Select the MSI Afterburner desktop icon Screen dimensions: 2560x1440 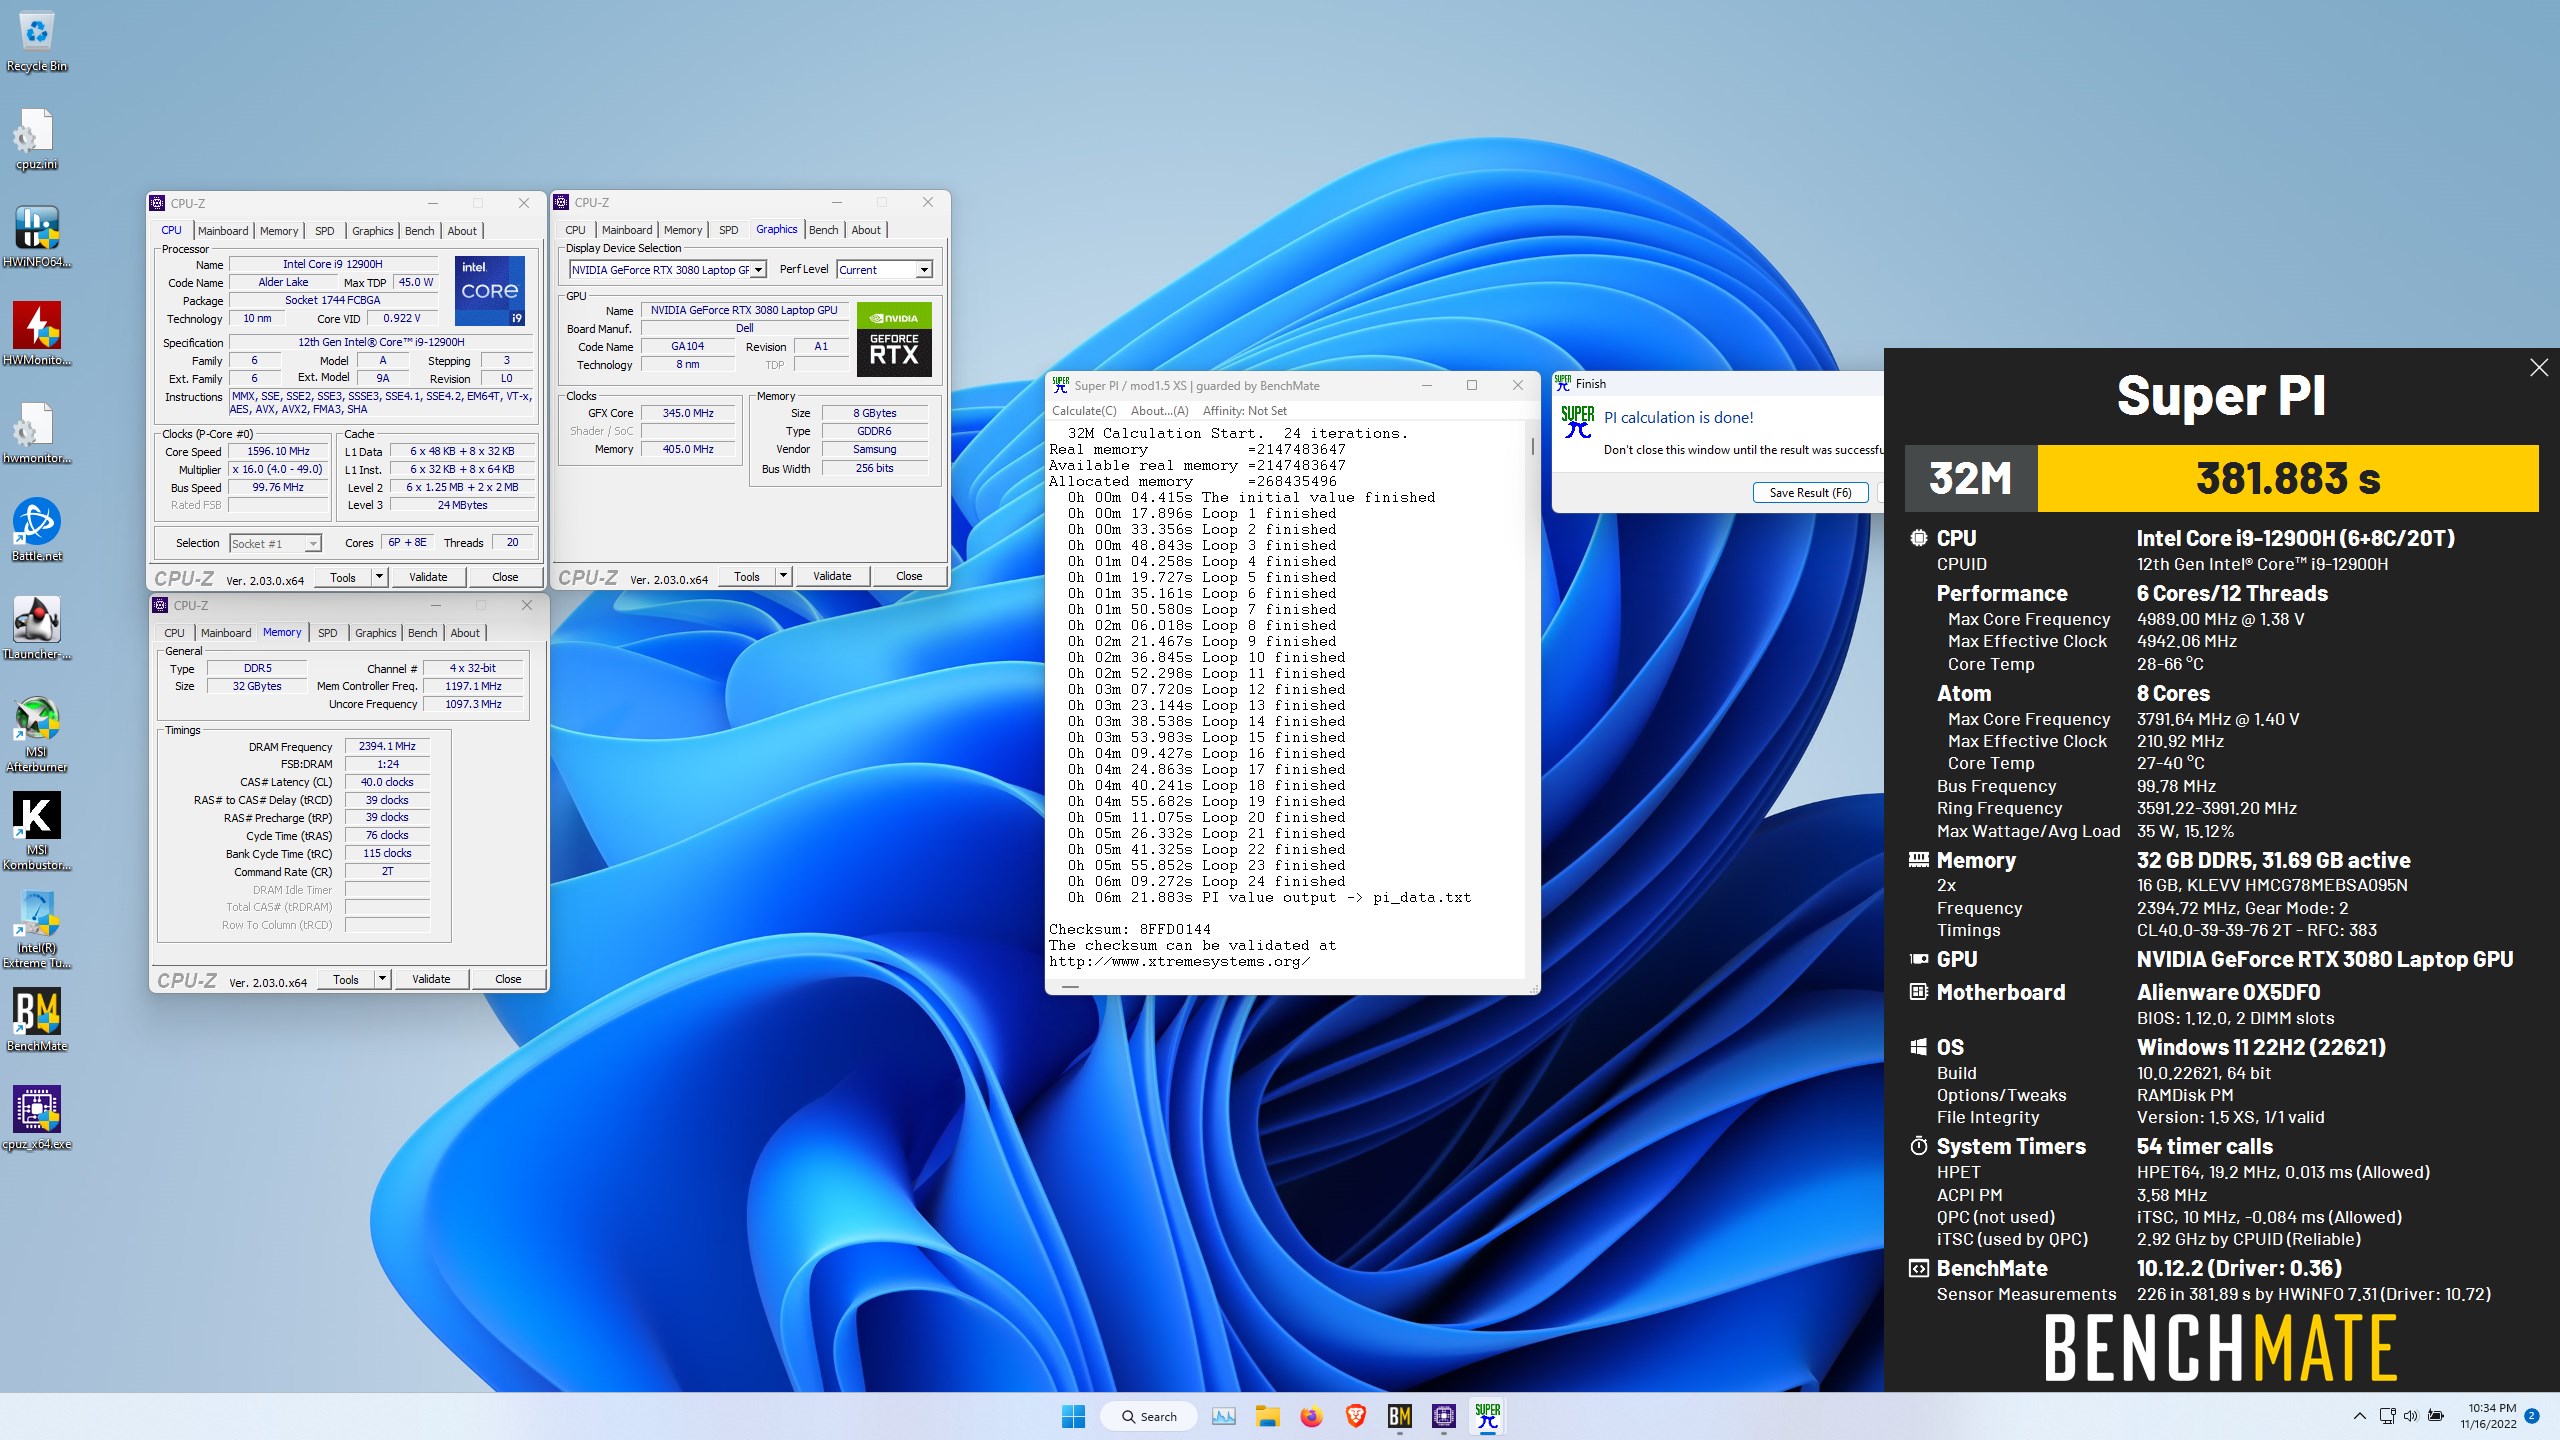coord(37,734)
